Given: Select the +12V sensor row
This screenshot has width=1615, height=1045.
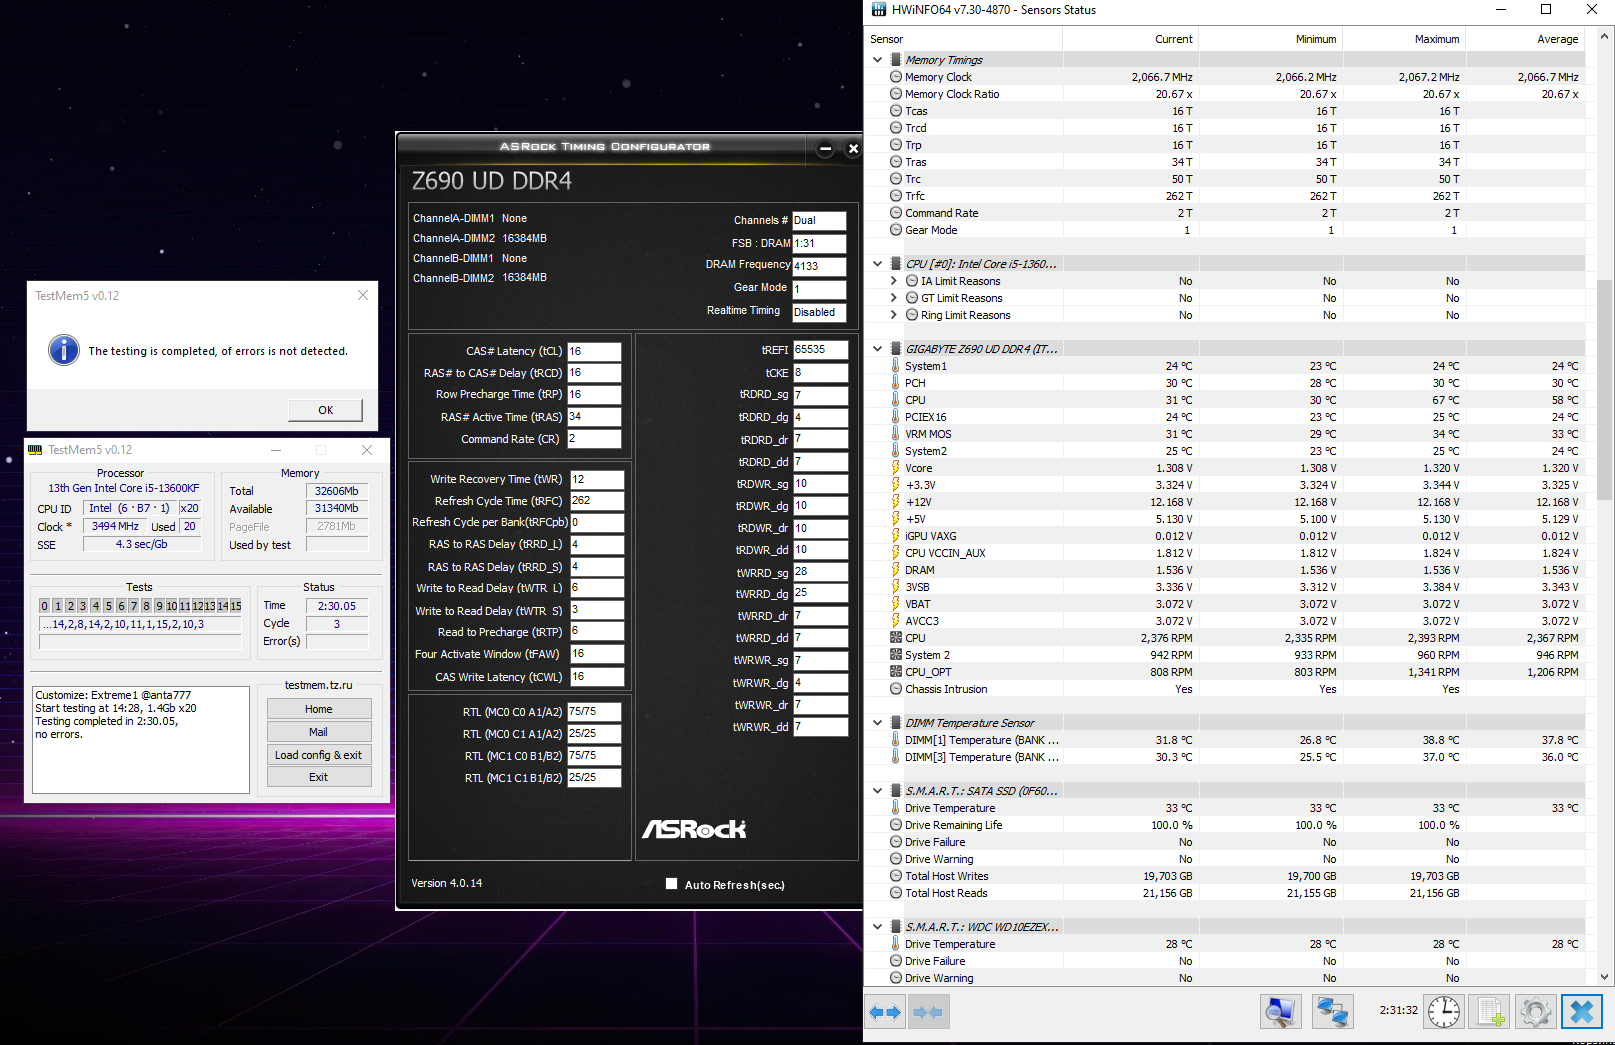Looking at the screenshot, I should click(1225, 502).
